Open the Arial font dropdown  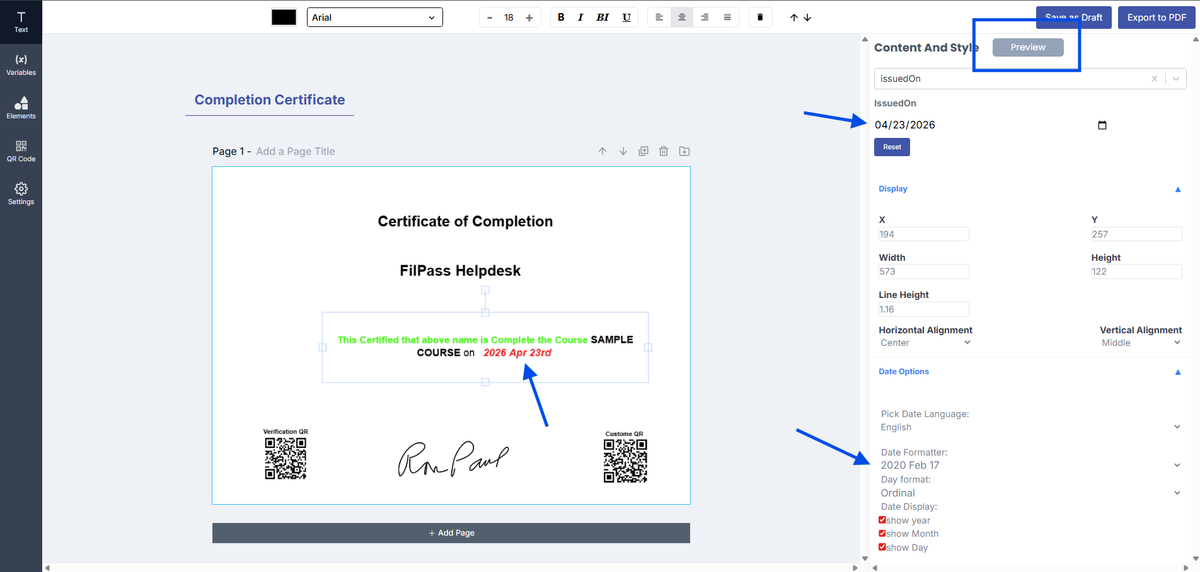coord(374,17)
